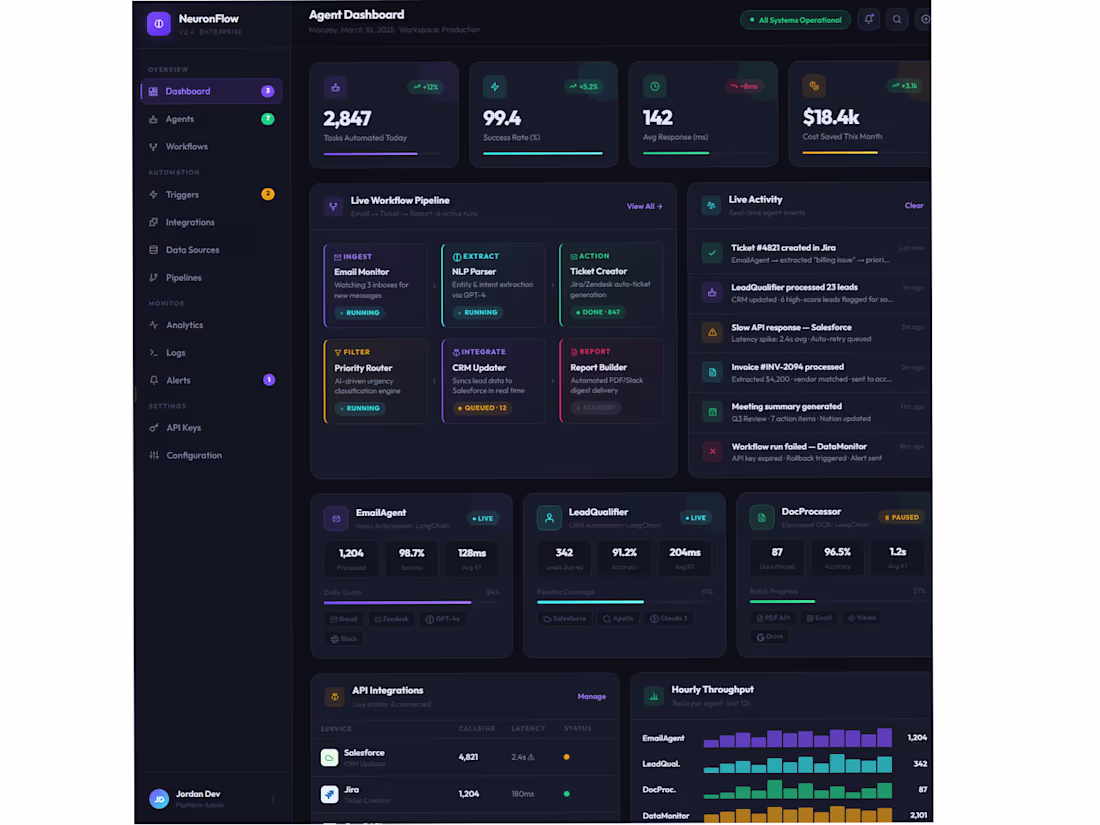
Task: Open user menu dots beside Jordan Dev
Action: pyautogui.click(x=273, y=799)
